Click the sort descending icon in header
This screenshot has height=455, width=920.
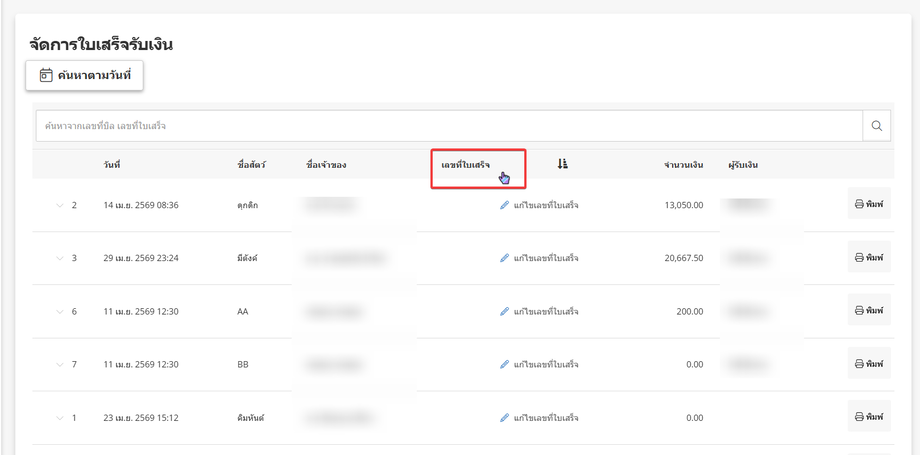[563, 164]
